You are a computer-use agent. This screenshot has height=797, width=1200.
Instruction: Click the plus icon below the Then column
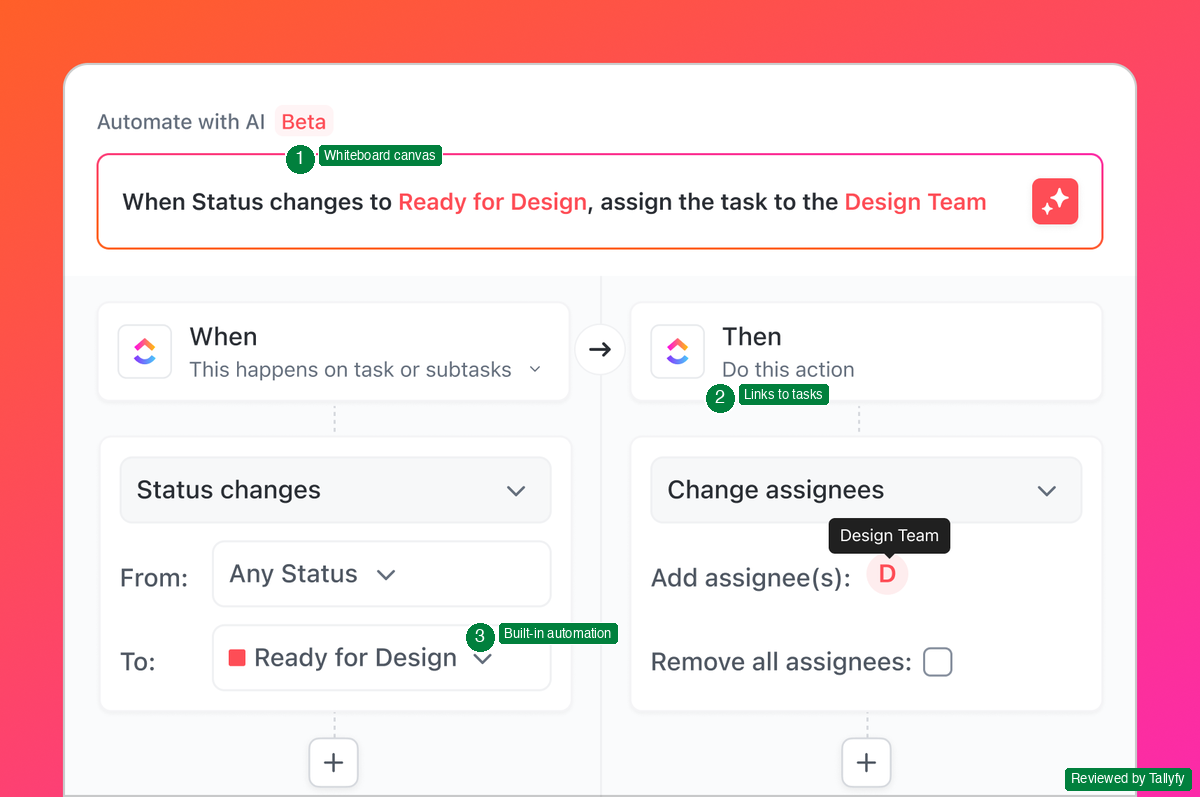(x=866, y=762)
